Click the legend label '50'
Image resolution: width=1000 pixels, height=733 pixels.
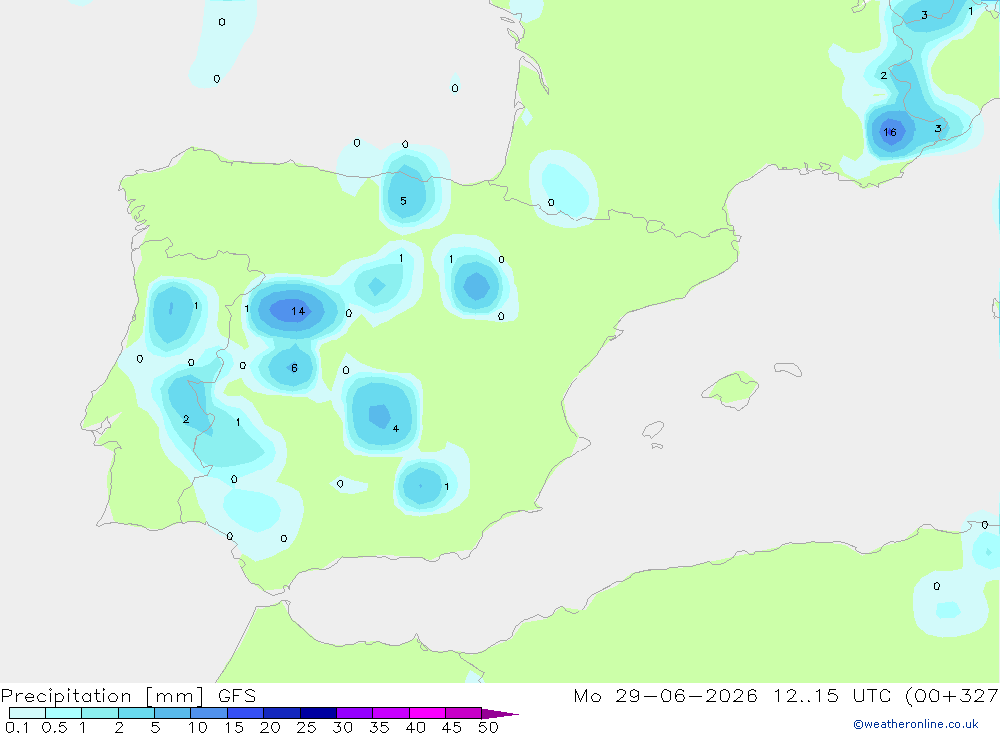(x=488, y=727)
